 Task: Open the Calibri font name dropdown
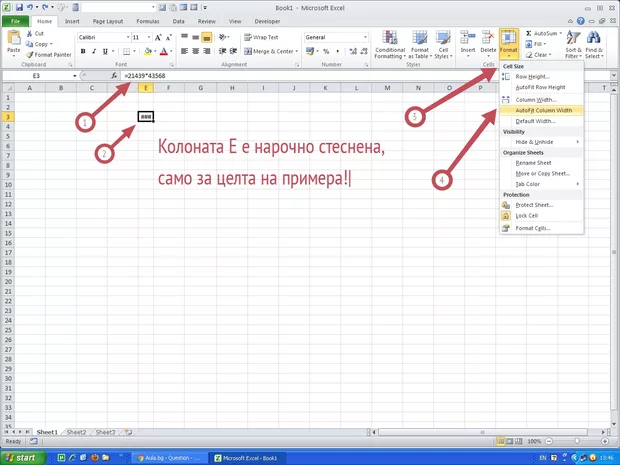[x=128, y=37]
